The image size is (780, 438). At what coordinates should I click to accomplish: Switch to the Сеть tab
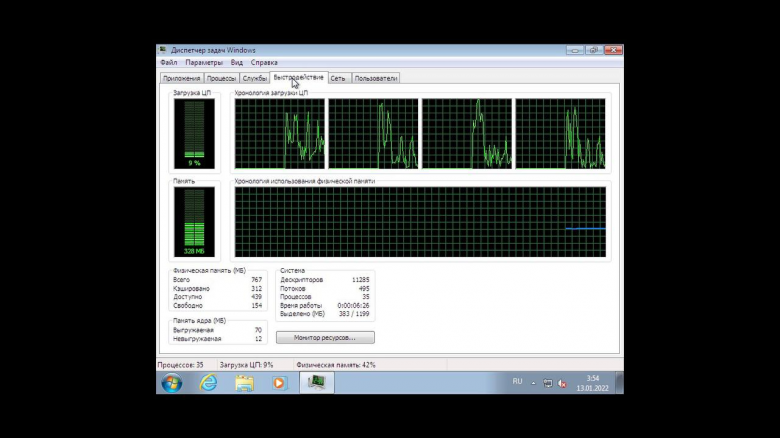click(338, 78)
